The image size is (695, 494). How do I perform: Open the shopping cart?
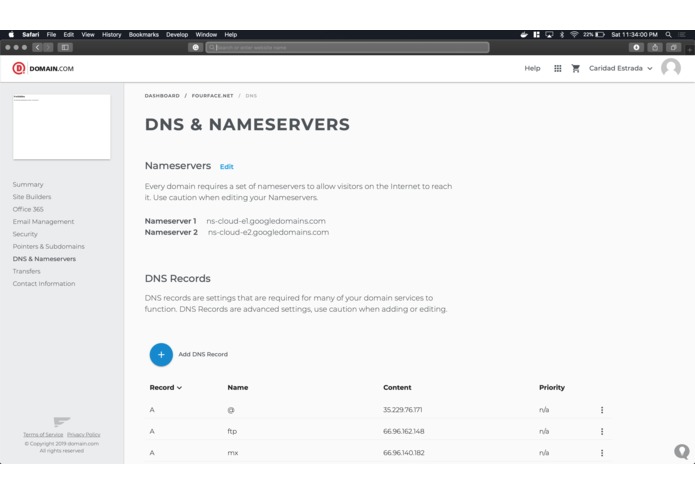(575, 68)
